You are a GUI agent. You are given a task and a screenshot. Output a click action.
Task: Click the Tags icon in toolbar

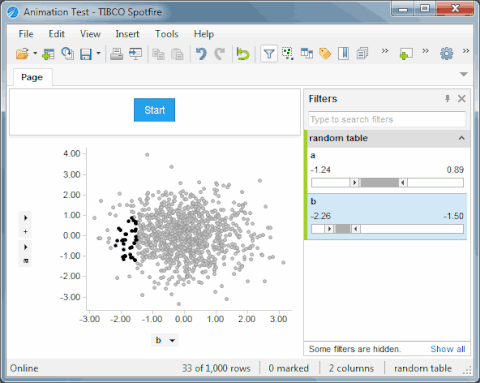pyautogui.click(x=325, y=53)
